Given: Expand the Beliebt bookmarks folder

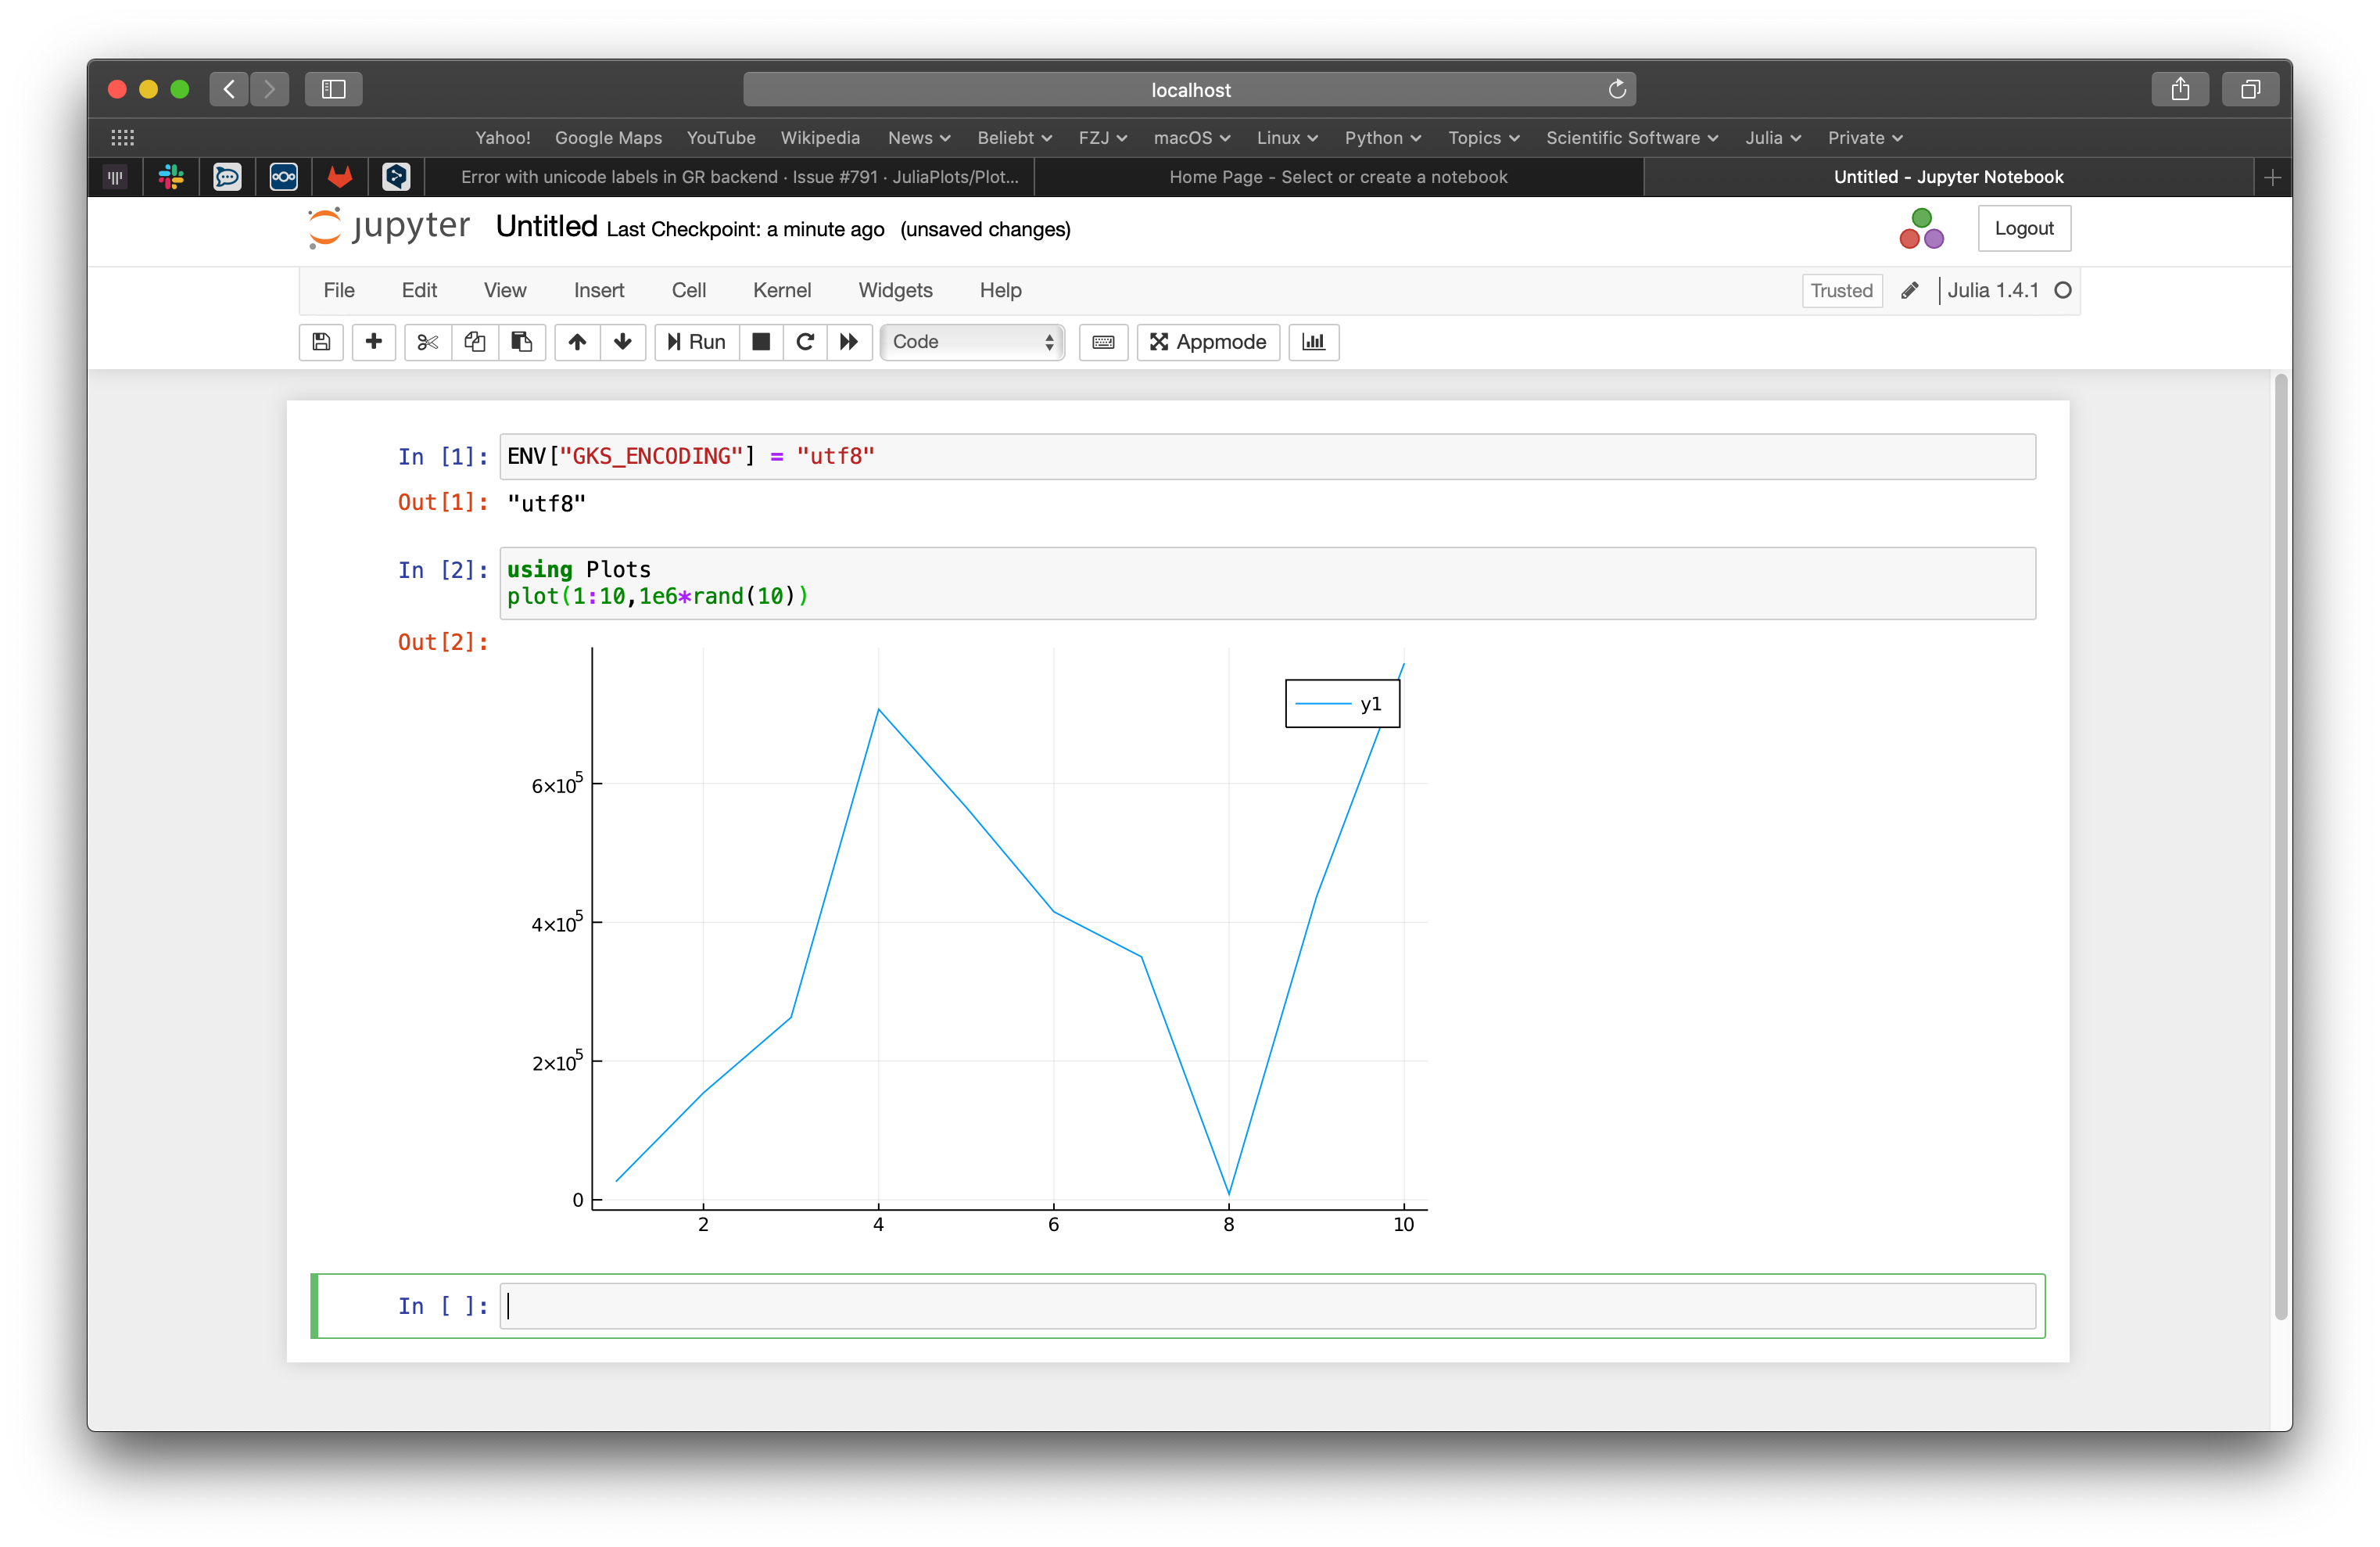Looking at the screenshot, I should coord(1014,138).
